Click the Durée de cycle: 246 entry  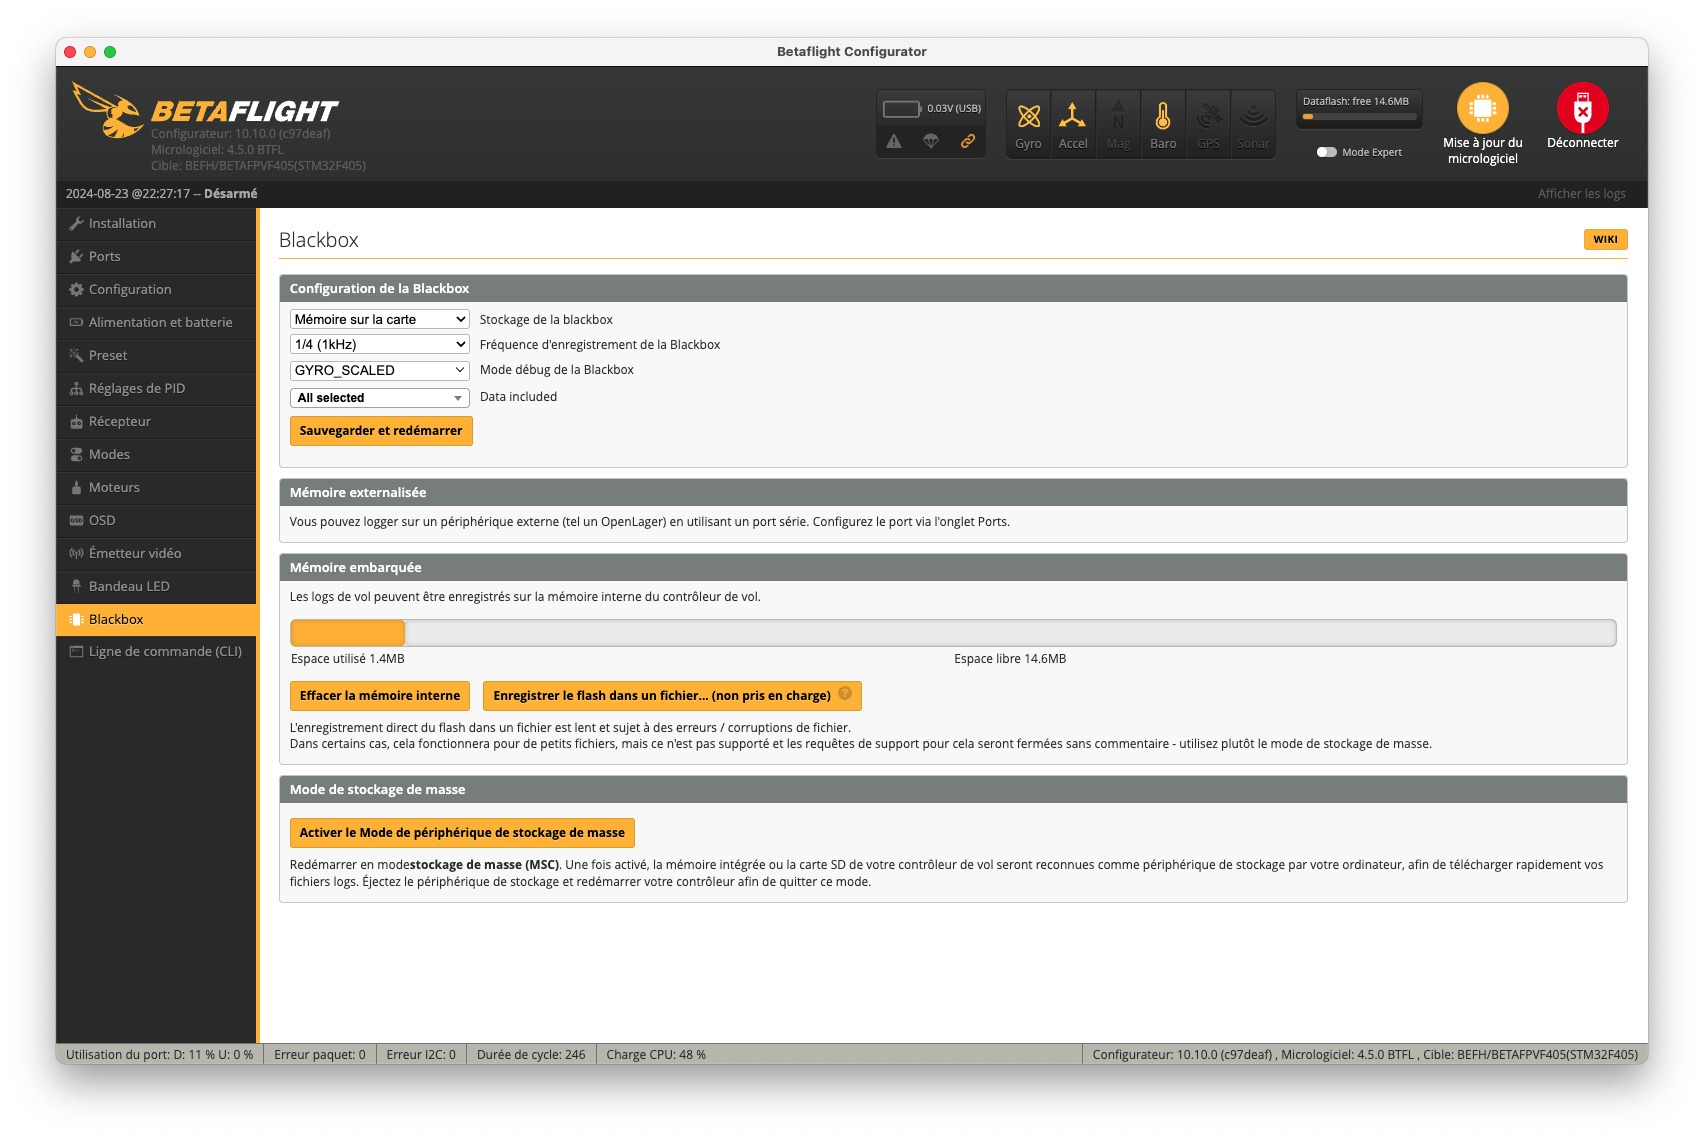[531, 1055]
